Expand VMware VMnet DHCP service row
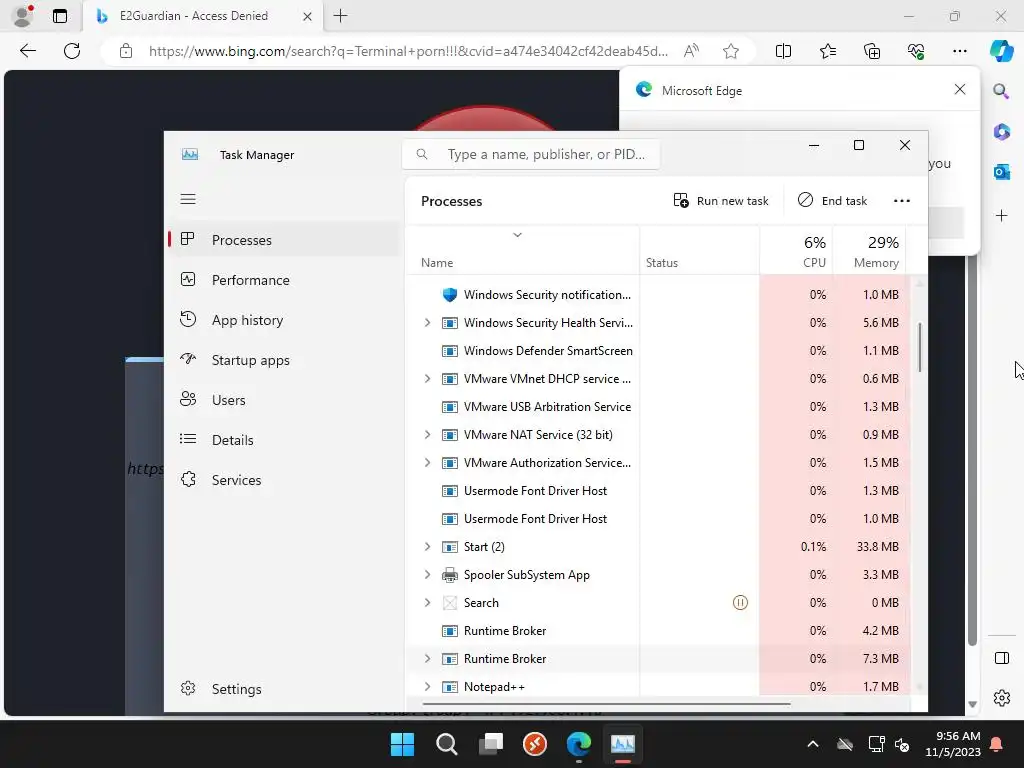The height and width of the screenshot is (768, 1024). pos(427,379)
